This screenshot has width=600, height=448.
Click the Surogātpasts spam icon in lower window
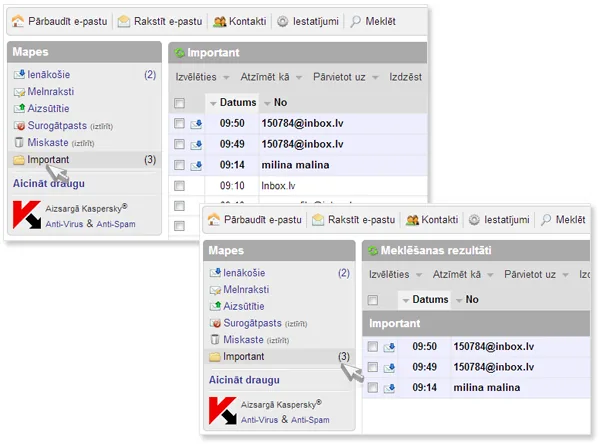click(215, 323)
